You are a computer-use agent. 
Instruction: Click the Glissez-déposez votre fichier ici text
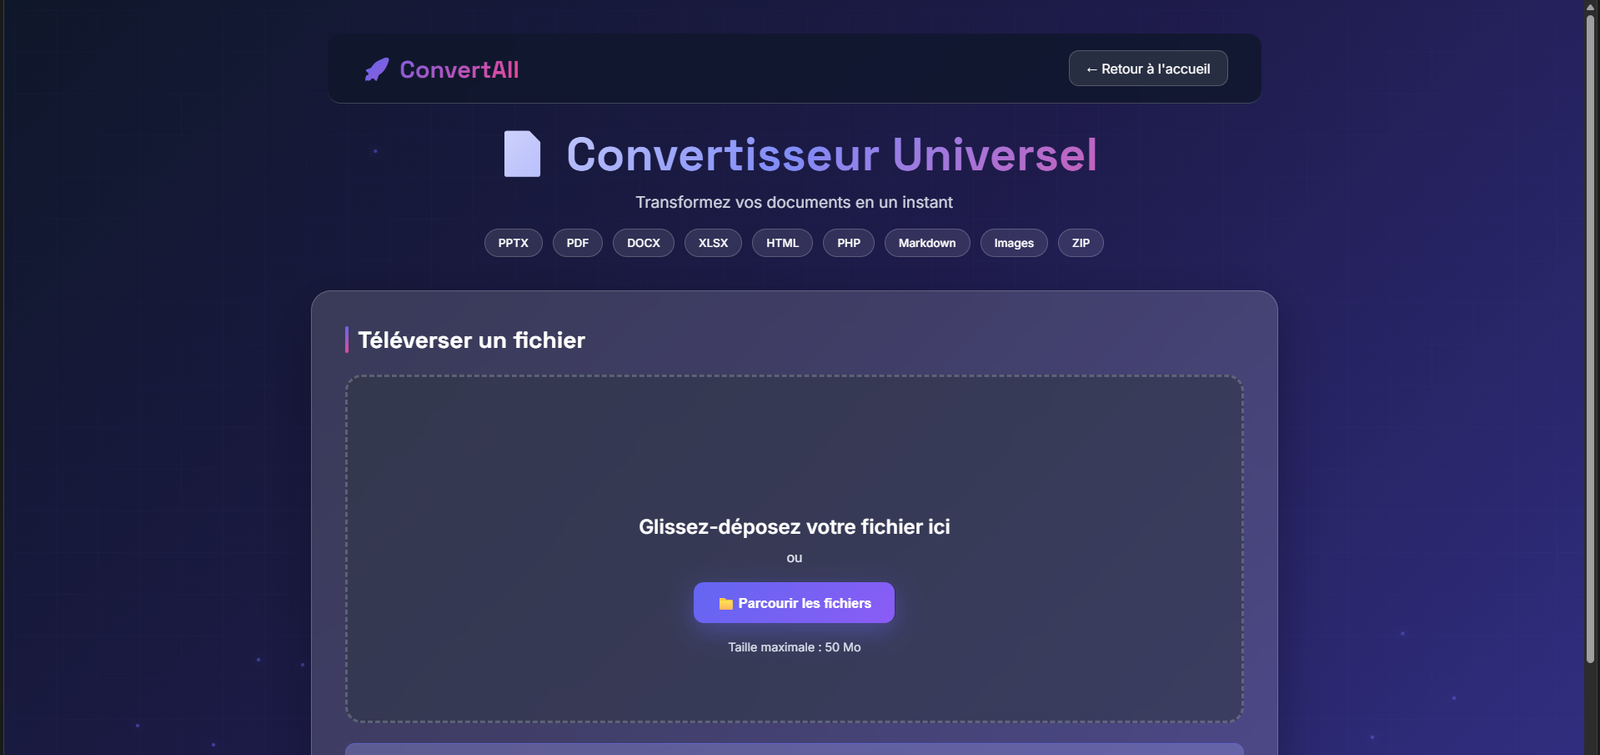tap(794, 527)
